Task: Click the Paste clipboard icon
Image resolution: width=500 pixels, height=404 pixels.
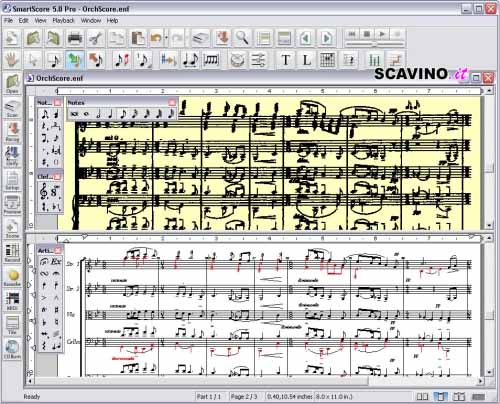Action: (138, 38)
